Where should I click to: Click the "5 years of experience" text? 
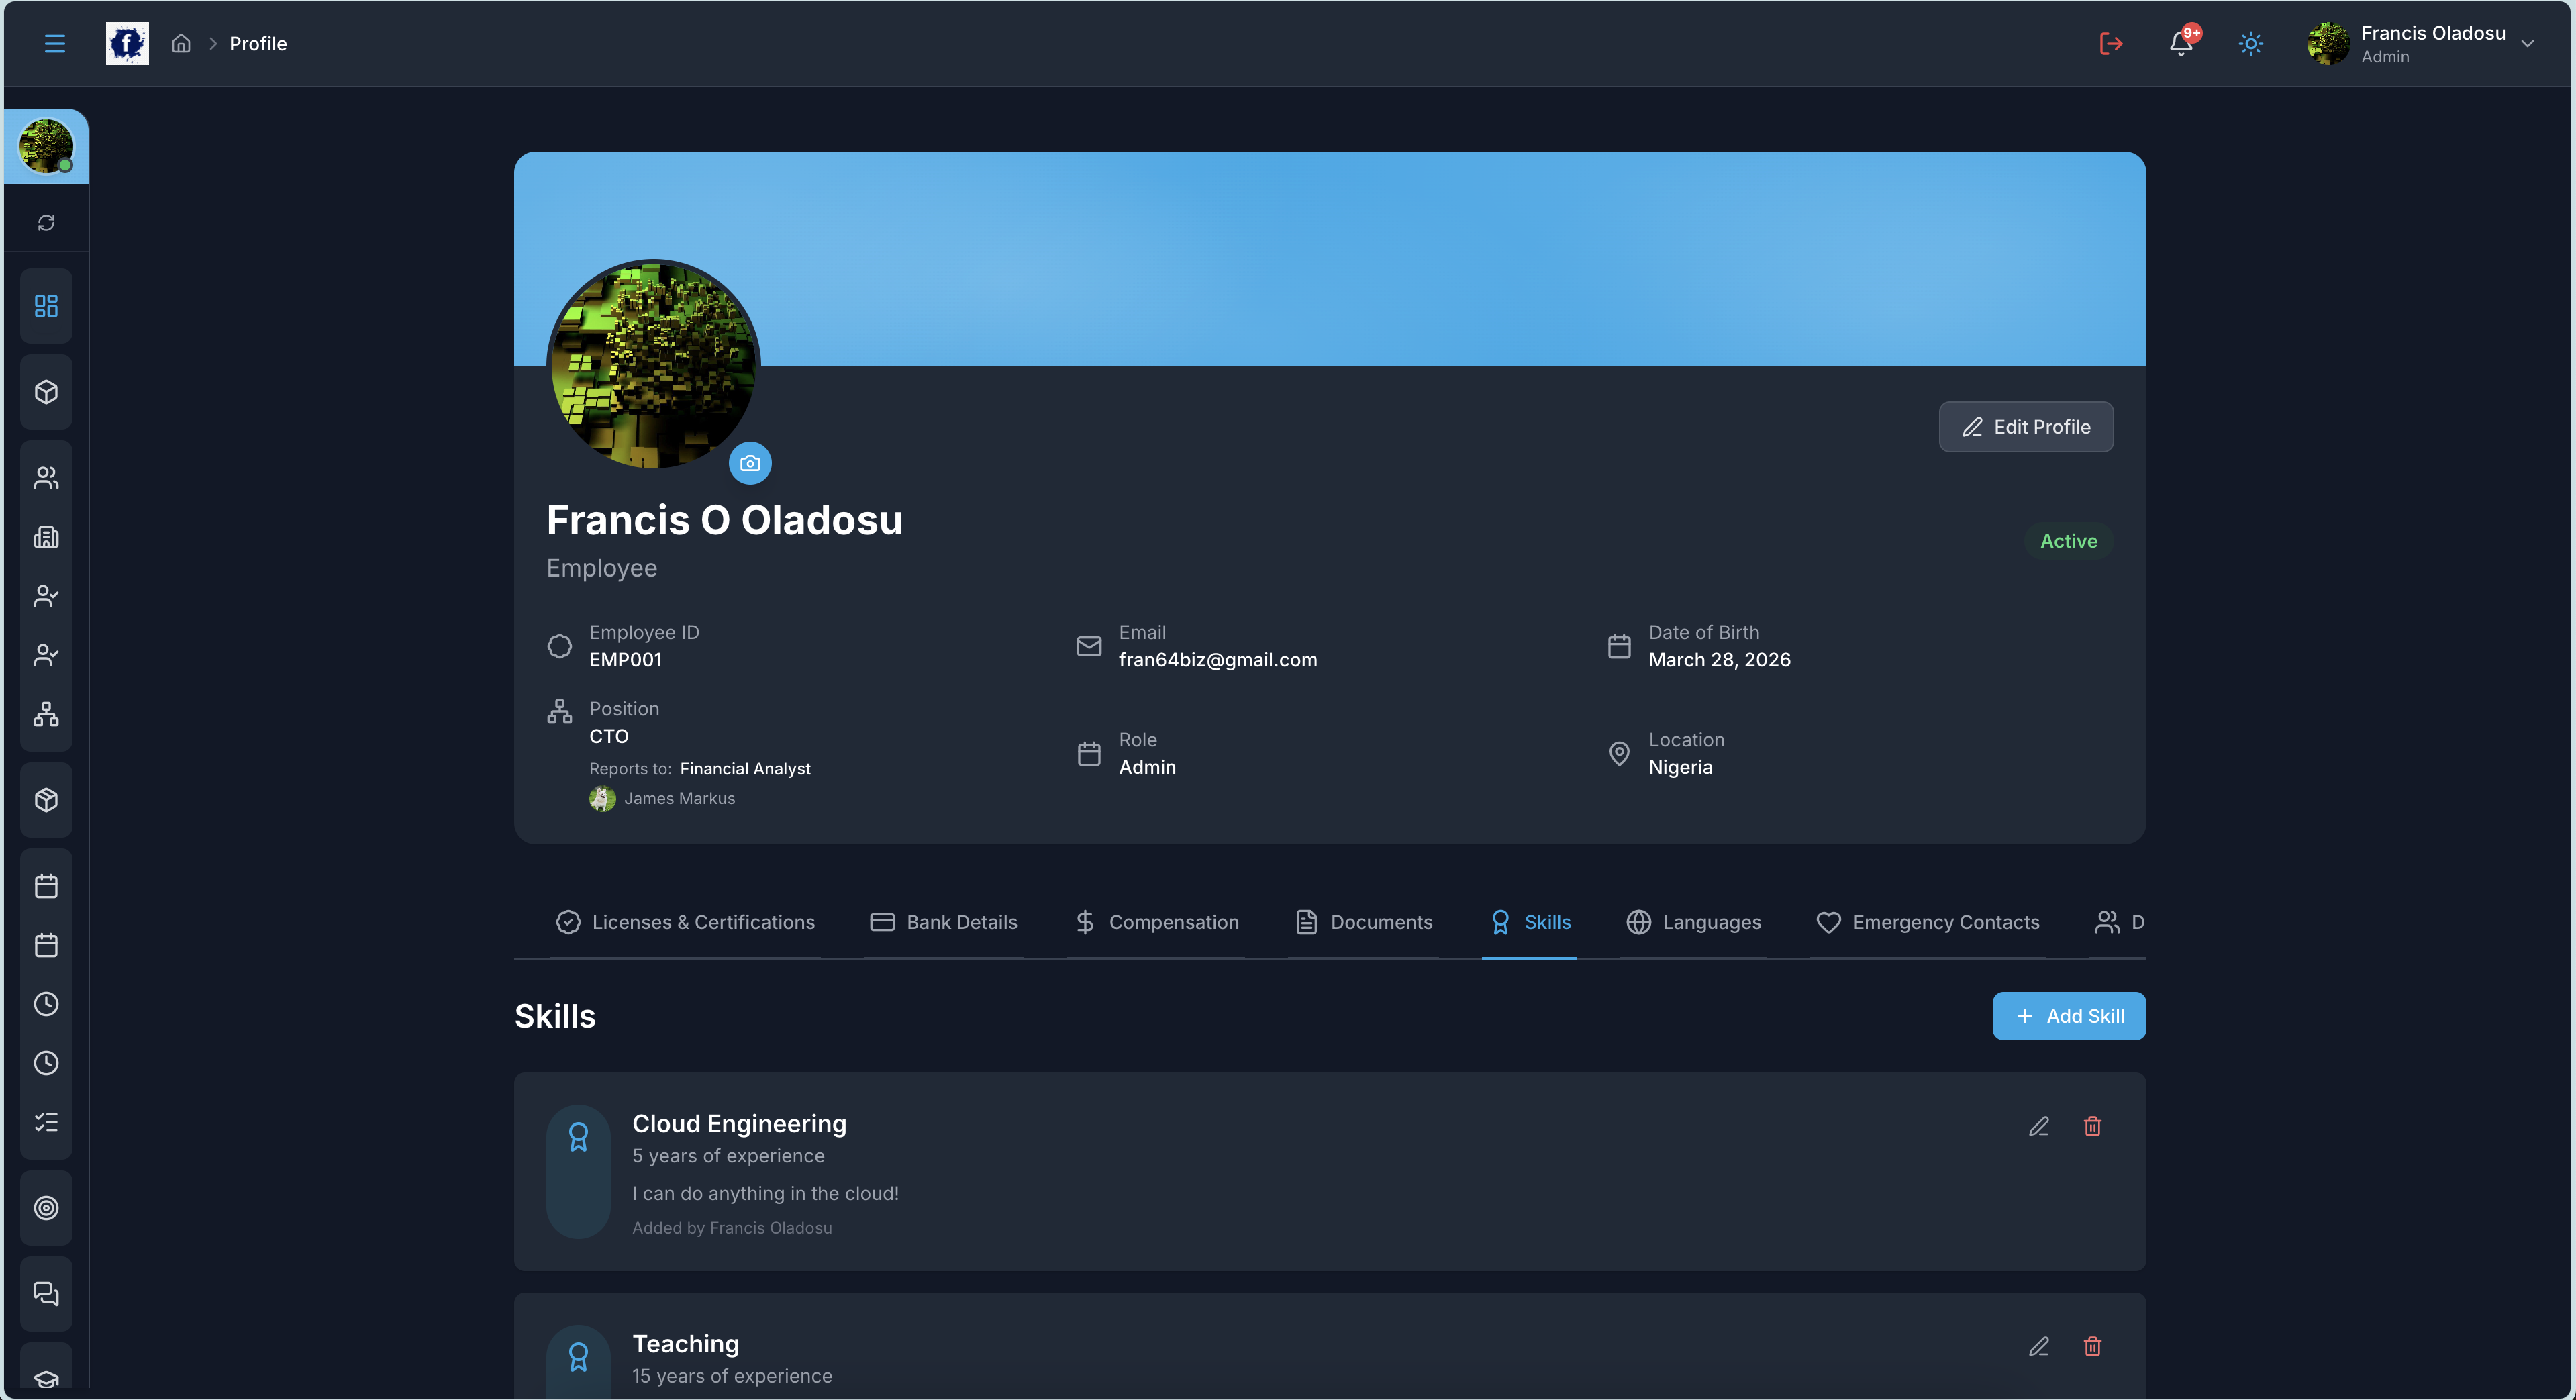pyautogui.click(x=728, y=1156)
